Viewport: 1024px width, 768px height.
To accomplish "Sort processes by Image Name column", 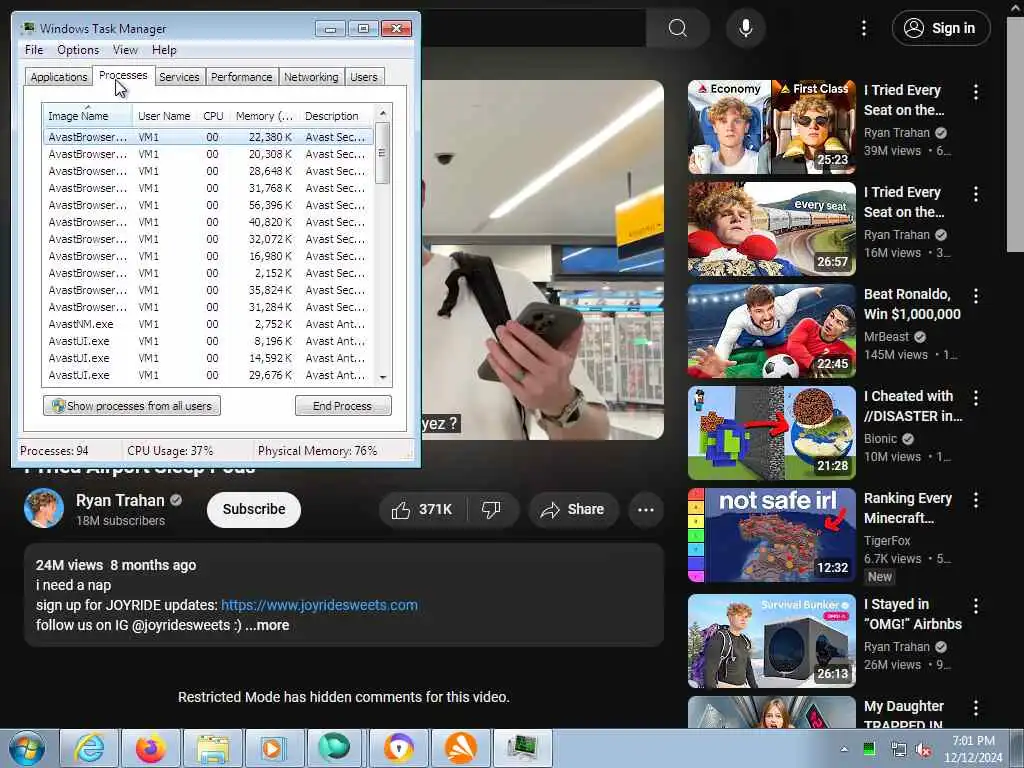I will (x=88, y=116).
